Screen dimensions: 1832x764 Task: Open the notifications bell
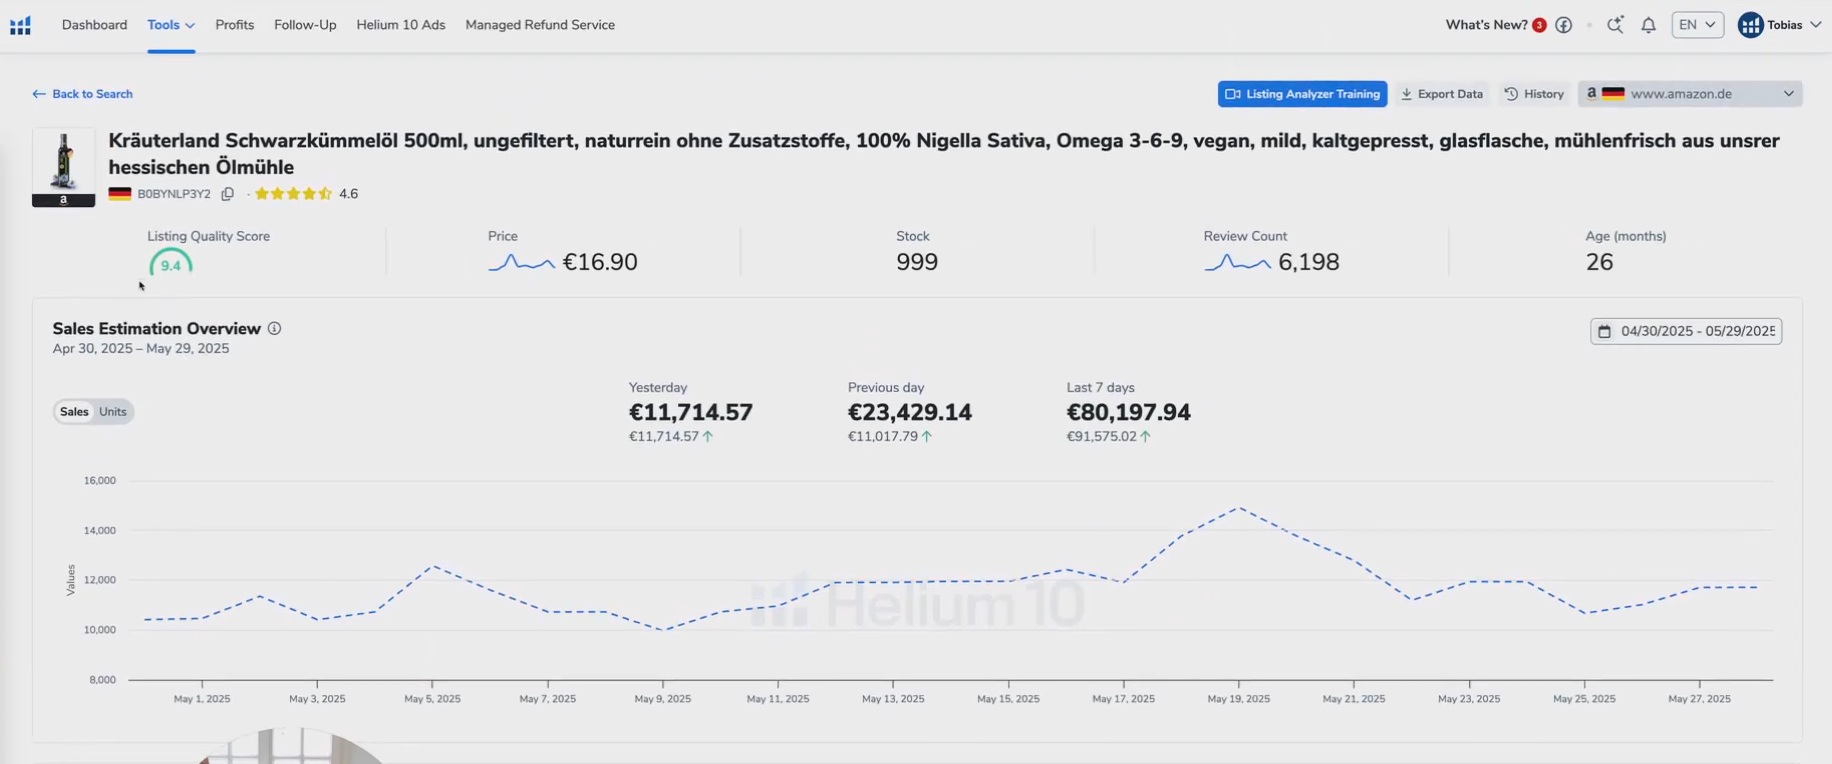click(1648, 25)
